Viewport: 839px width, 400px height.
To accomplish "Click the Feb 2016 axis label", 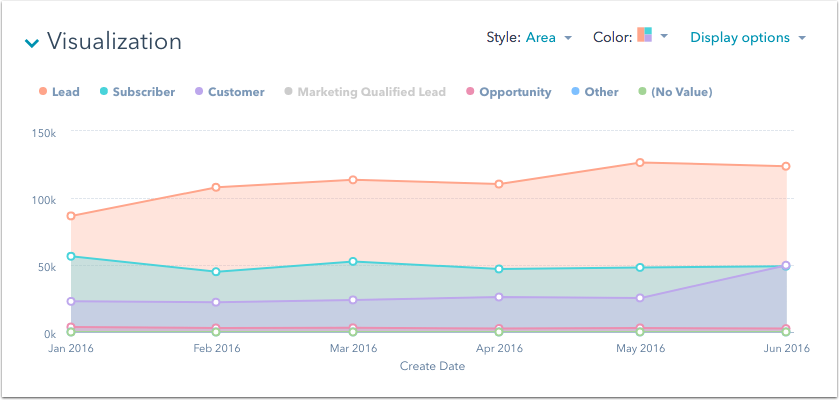I will (x=217, y=349).
